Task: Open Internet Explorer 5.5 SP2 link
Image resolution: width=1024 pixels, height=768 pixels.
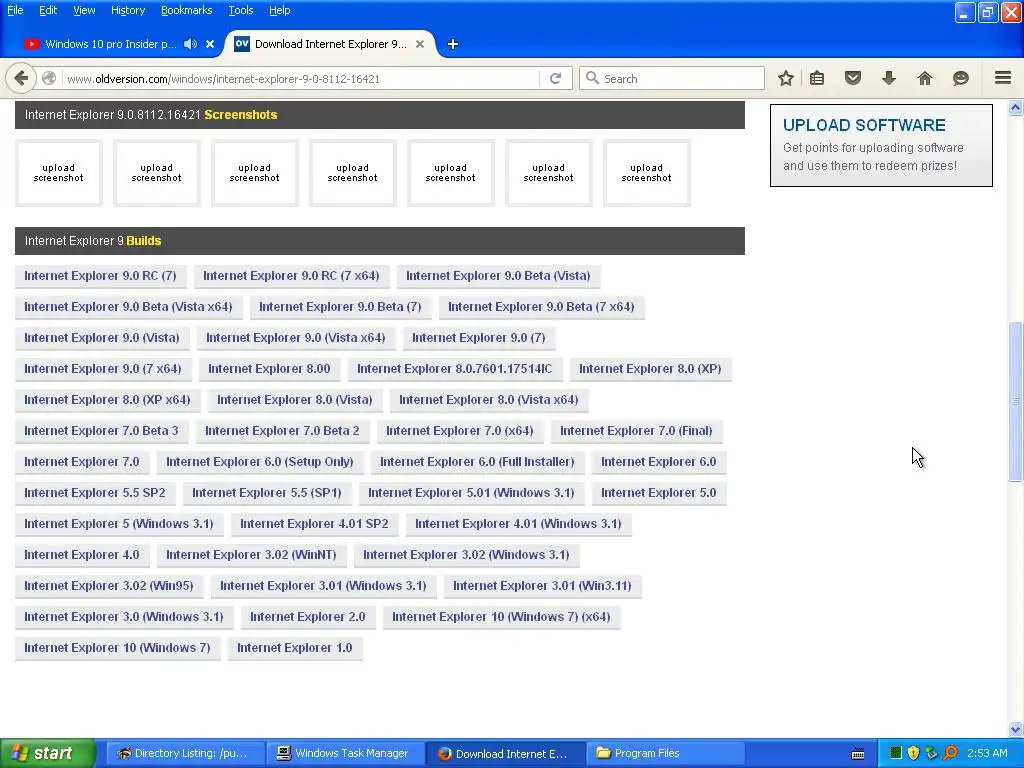Action: click(x=95, y=493)
